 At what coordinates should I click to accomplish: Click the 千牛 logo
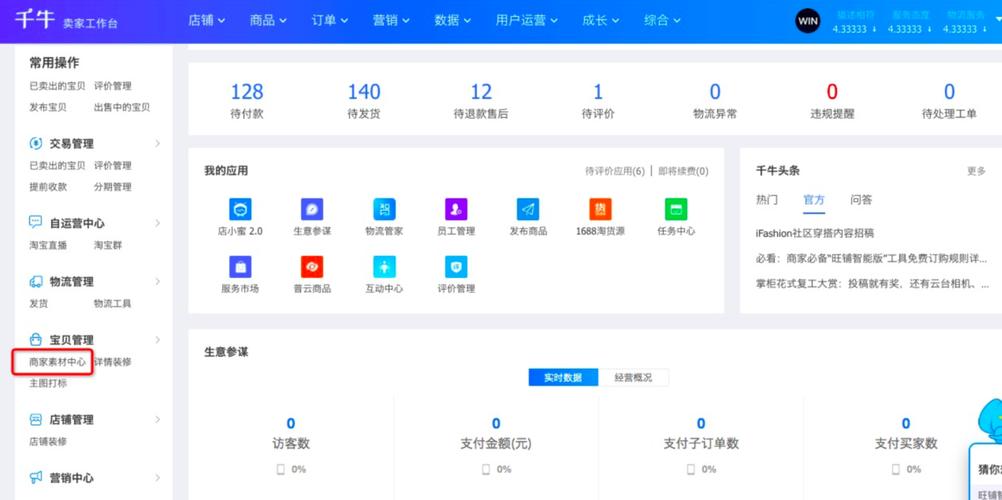tap(35, 20)
